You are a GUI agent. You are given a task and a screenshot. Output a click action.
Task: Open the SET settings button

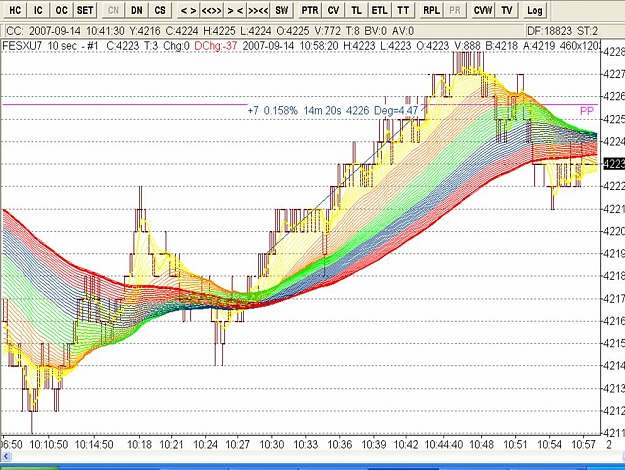coord(85,10)
